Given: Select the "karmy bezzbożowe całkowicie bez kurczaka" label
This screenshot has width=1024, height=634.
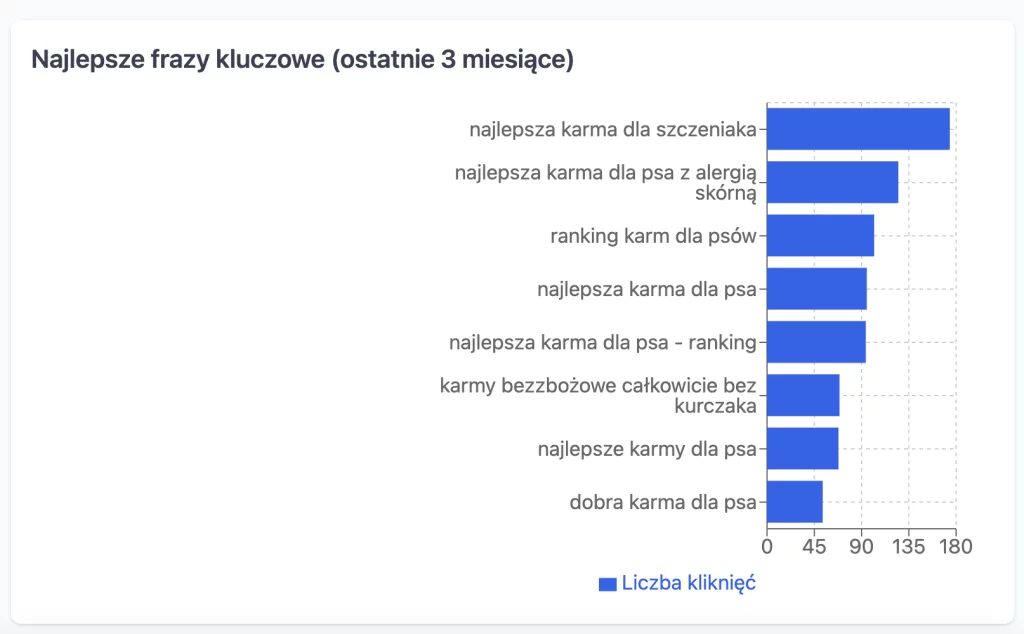Looking at the screenshot, I should [x=598, y=395].
